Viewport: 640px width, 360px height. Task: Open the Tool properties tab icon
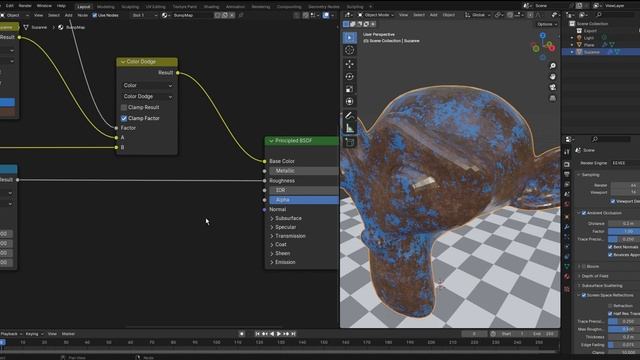pos(567,152)
